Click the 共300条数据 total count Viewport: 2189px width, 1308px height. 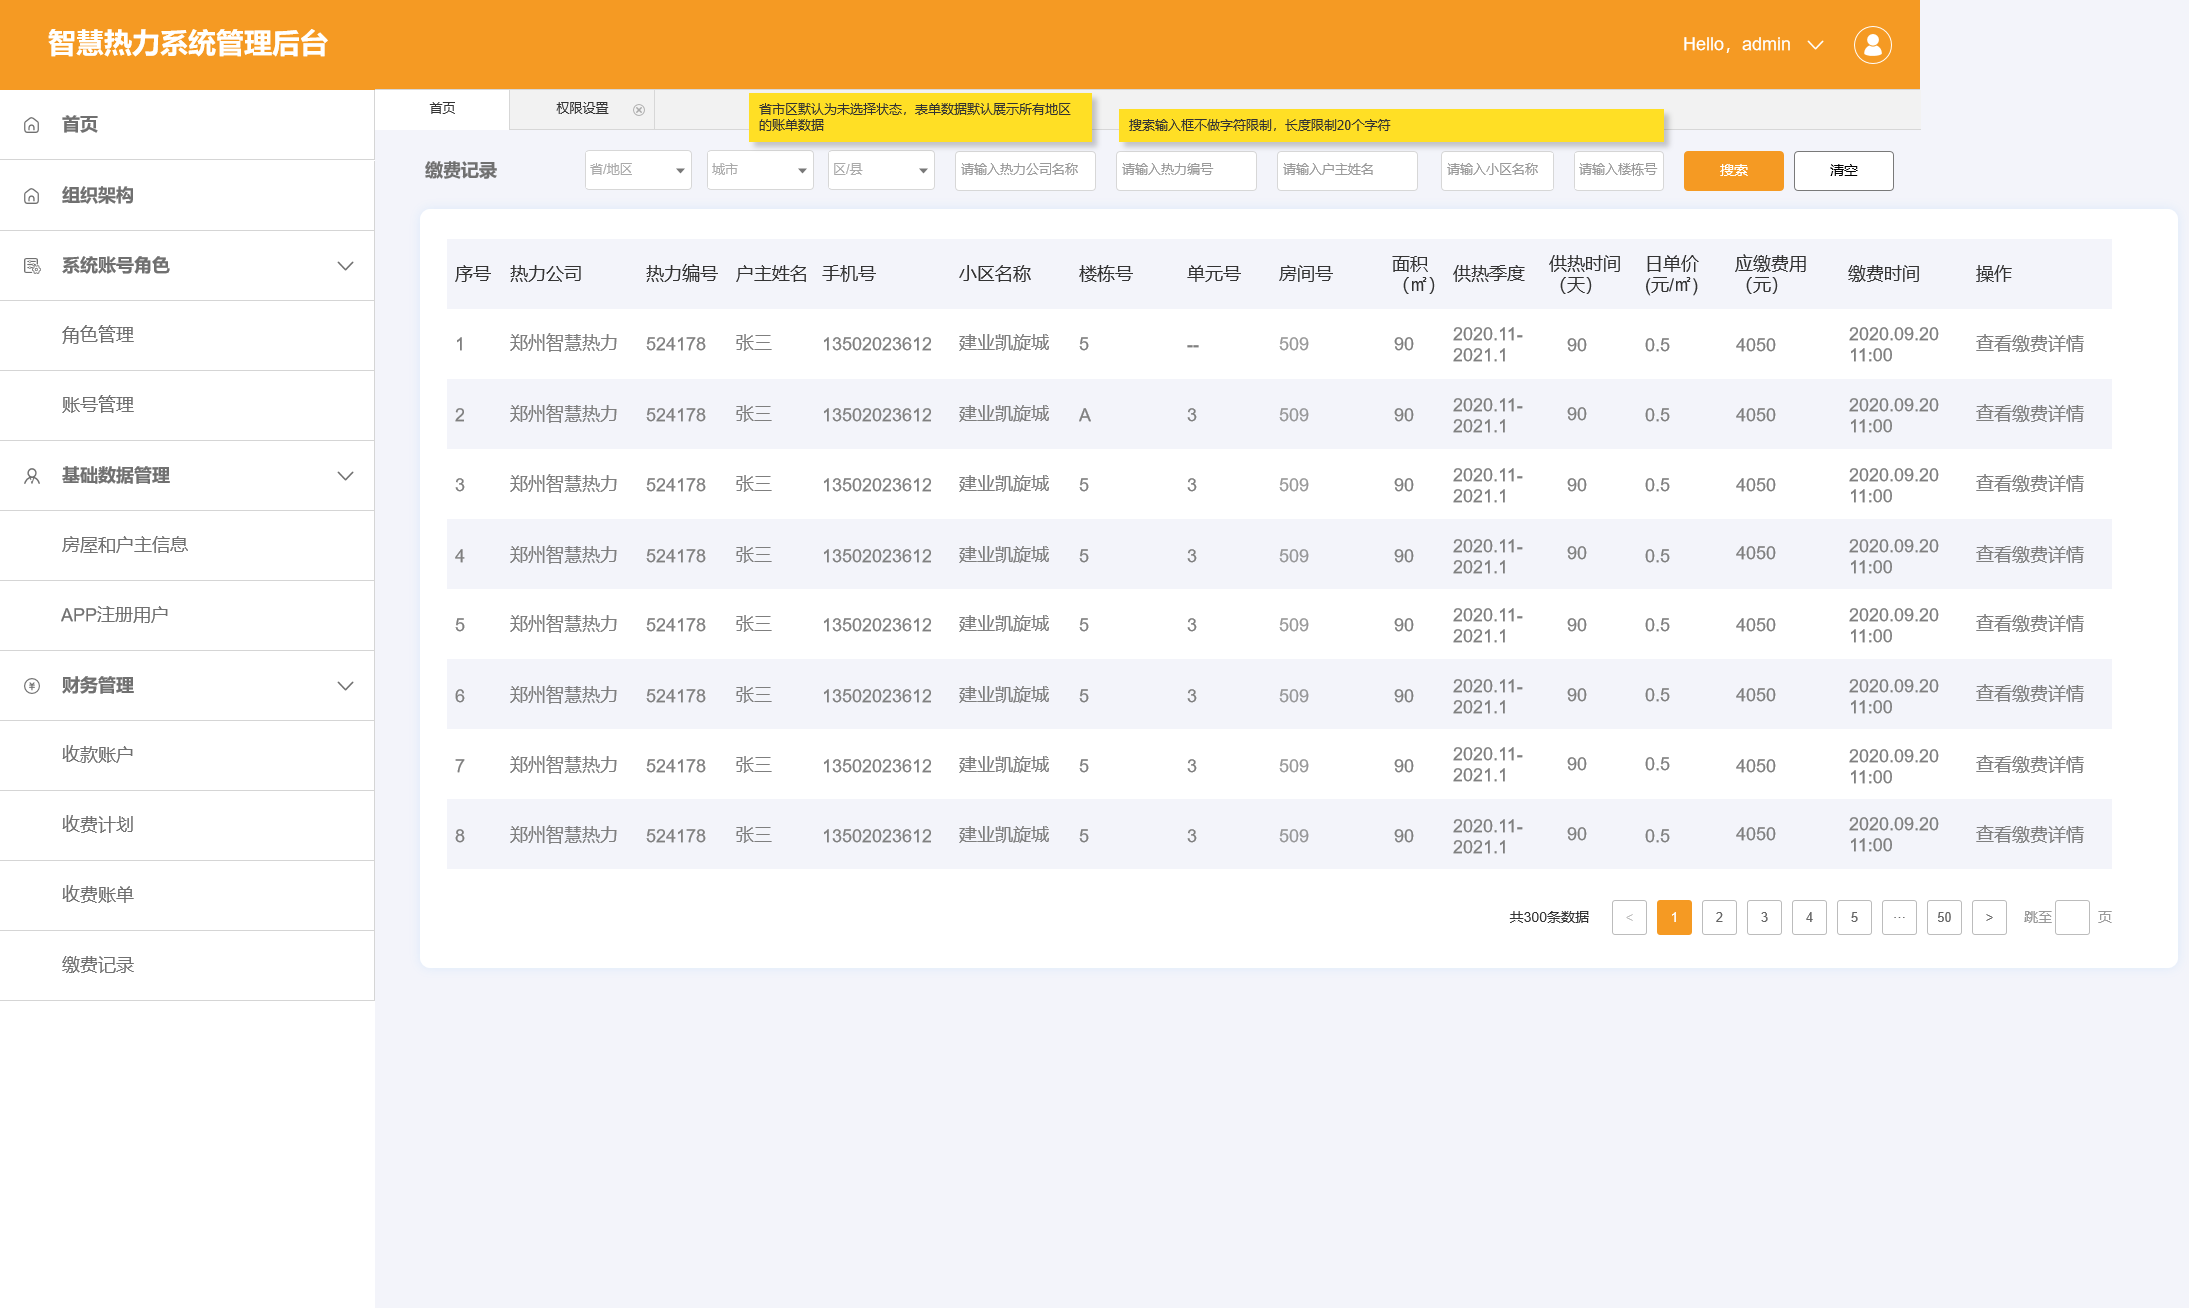(1548, 917)
